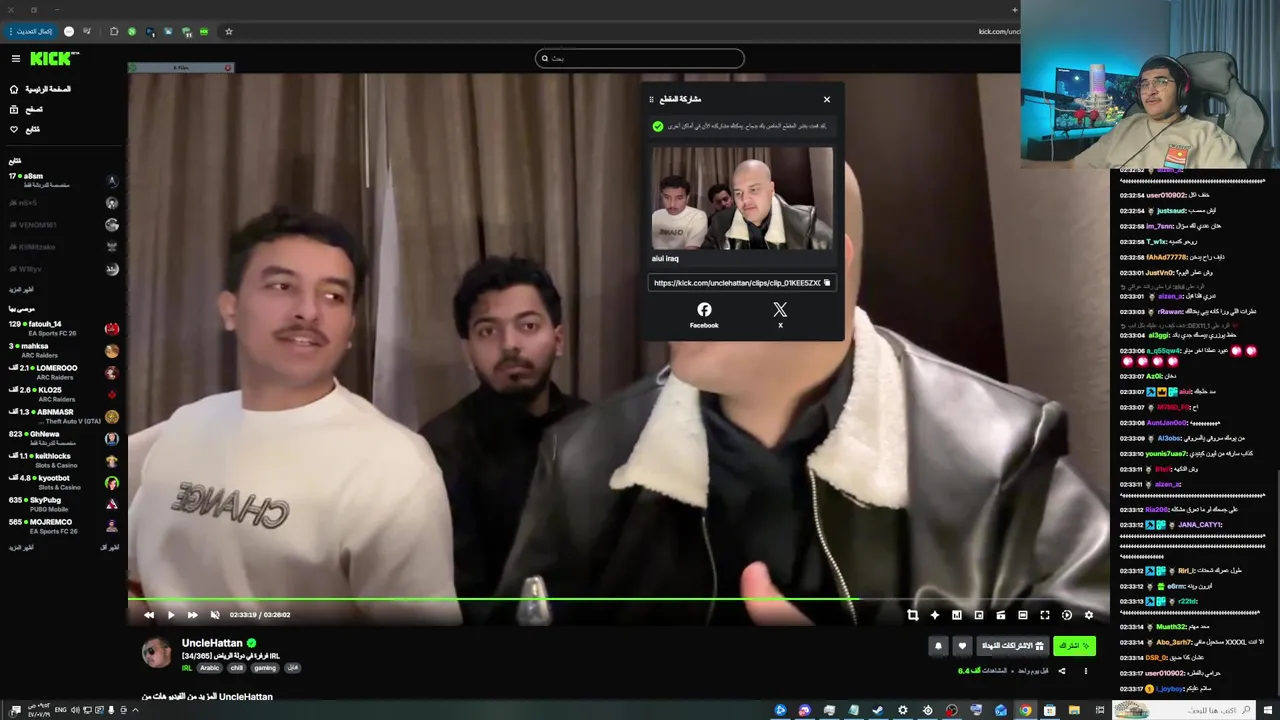Viewport: 1280px width, 720px height.
Task: Share the clip on X
Action: pos(780,315)
